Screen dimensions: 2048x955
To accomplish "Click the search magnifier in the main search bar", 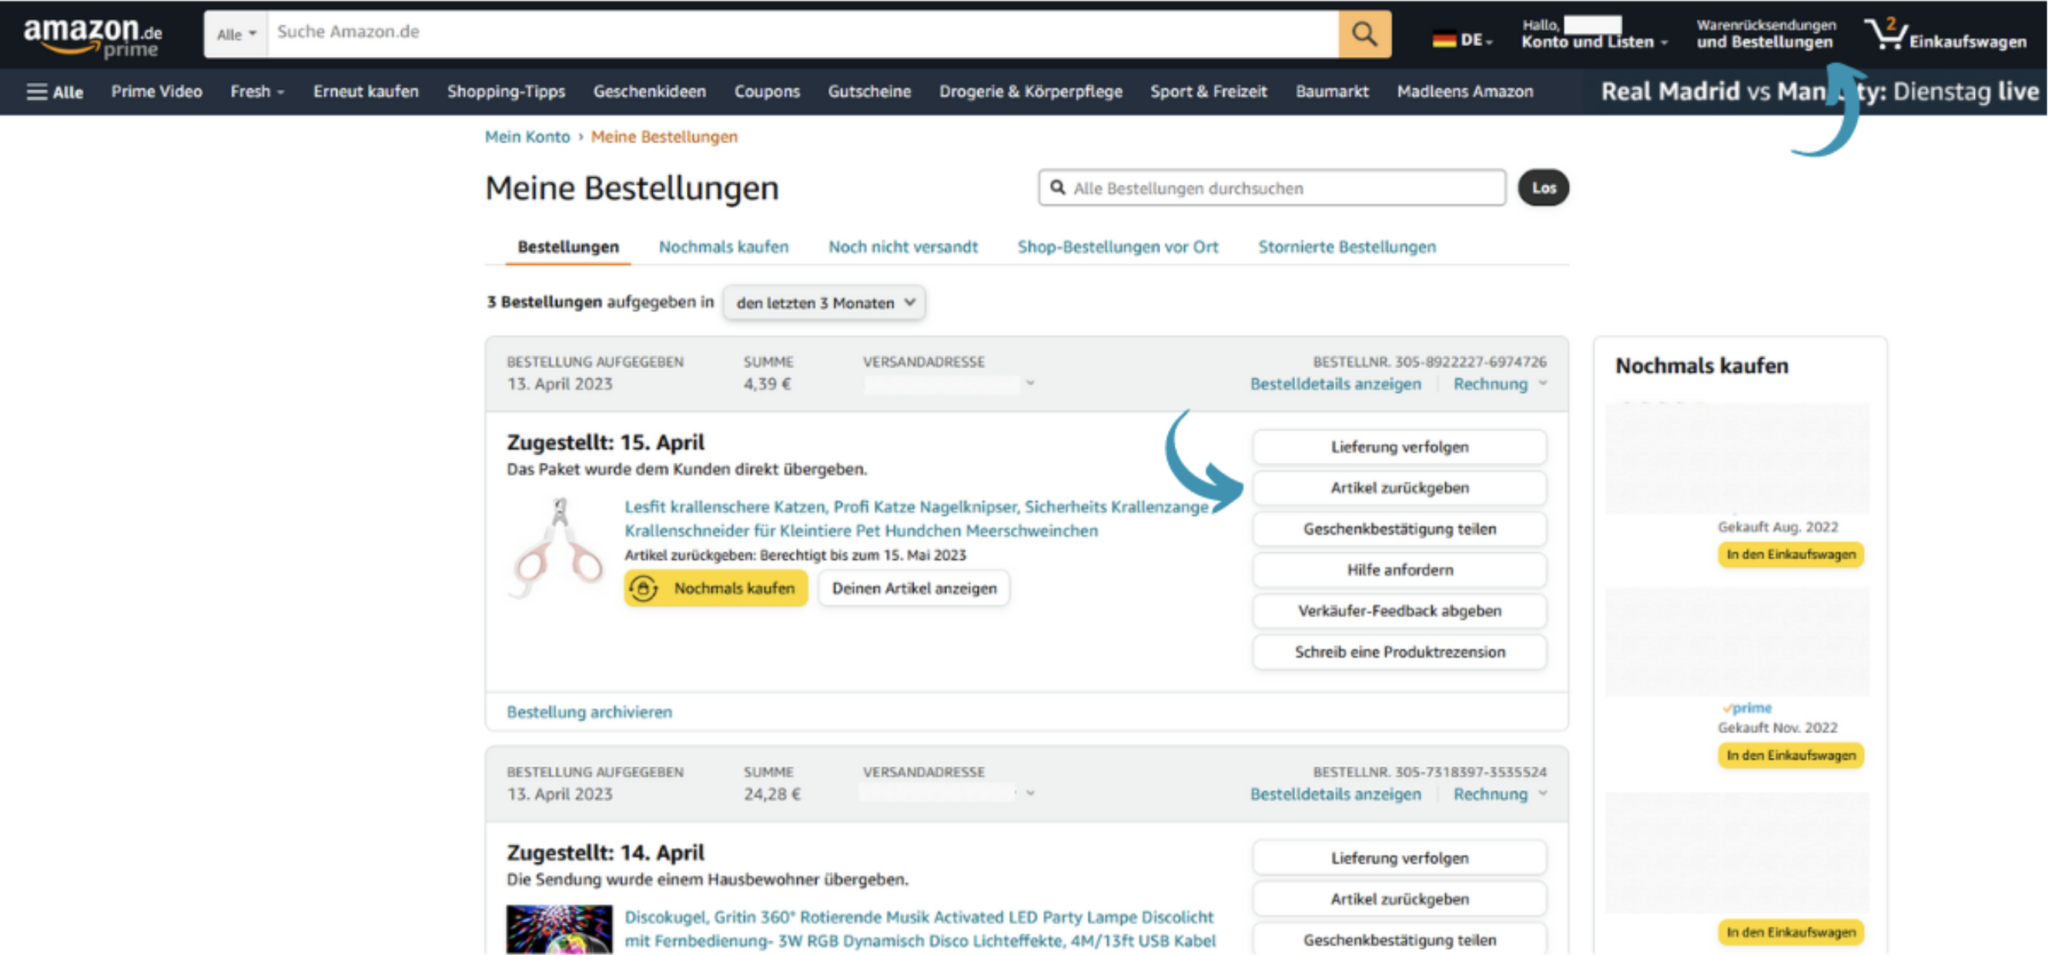I will pos(1363,33).
